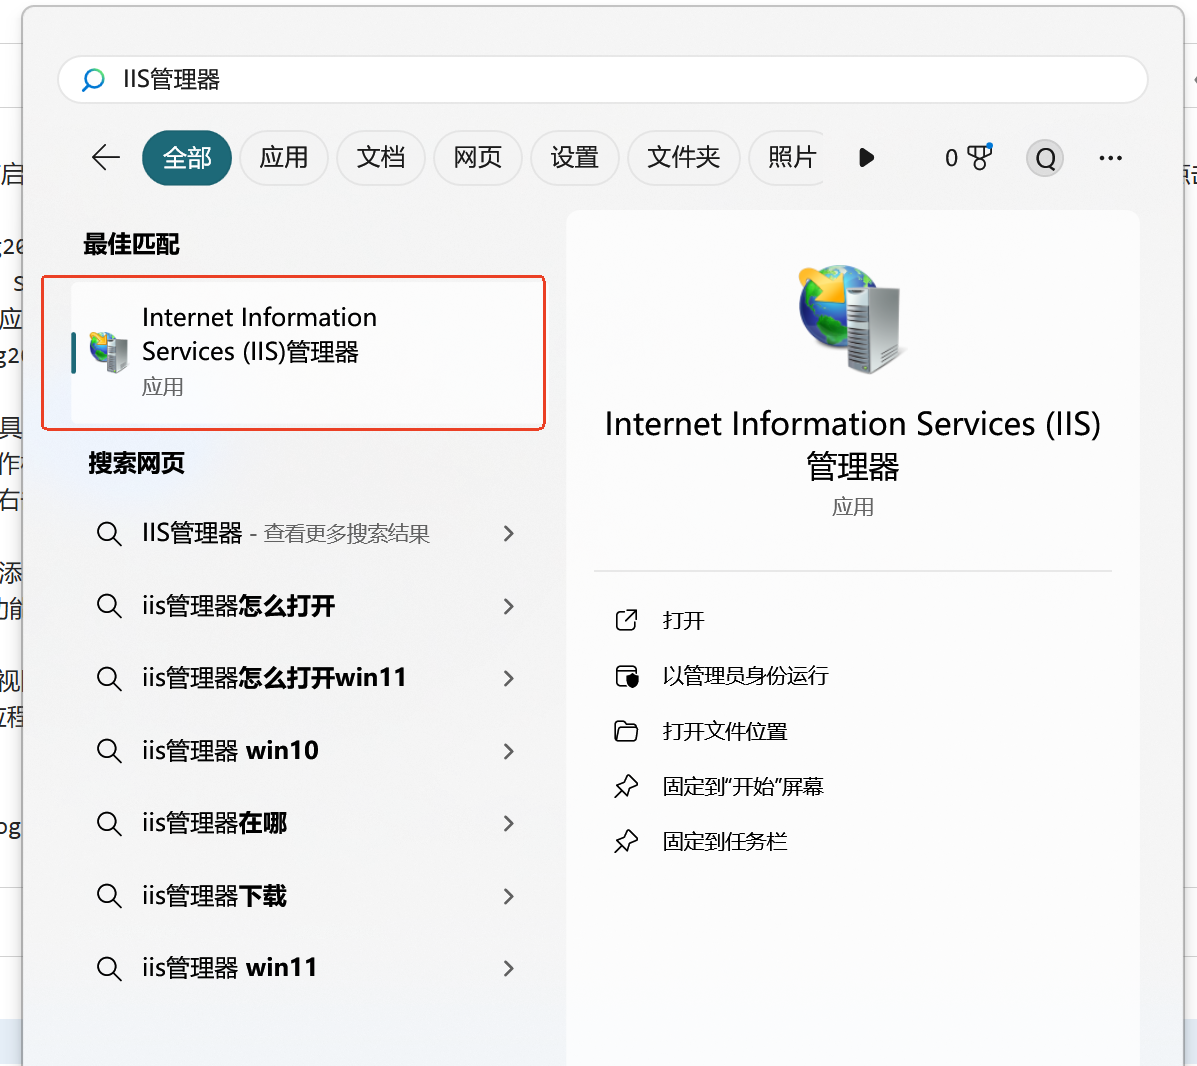Choose 打开文件位置
Viewport: 1197px width, 1066px height.
pyautogui.click(x=724, y=731)
